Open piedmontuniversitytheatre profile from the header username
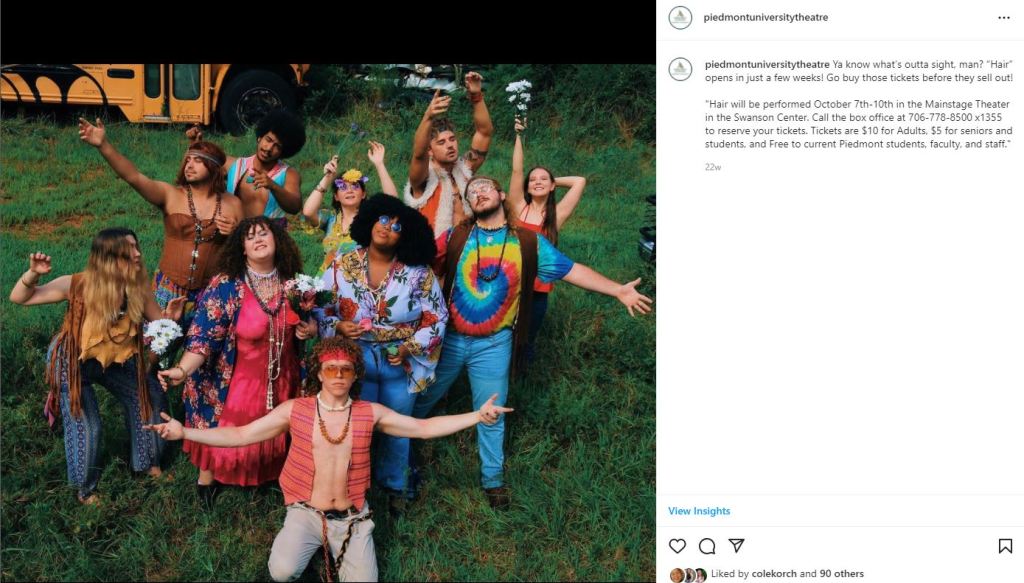1024x583 pixels. pyautogui.click(x=766, y=18)
